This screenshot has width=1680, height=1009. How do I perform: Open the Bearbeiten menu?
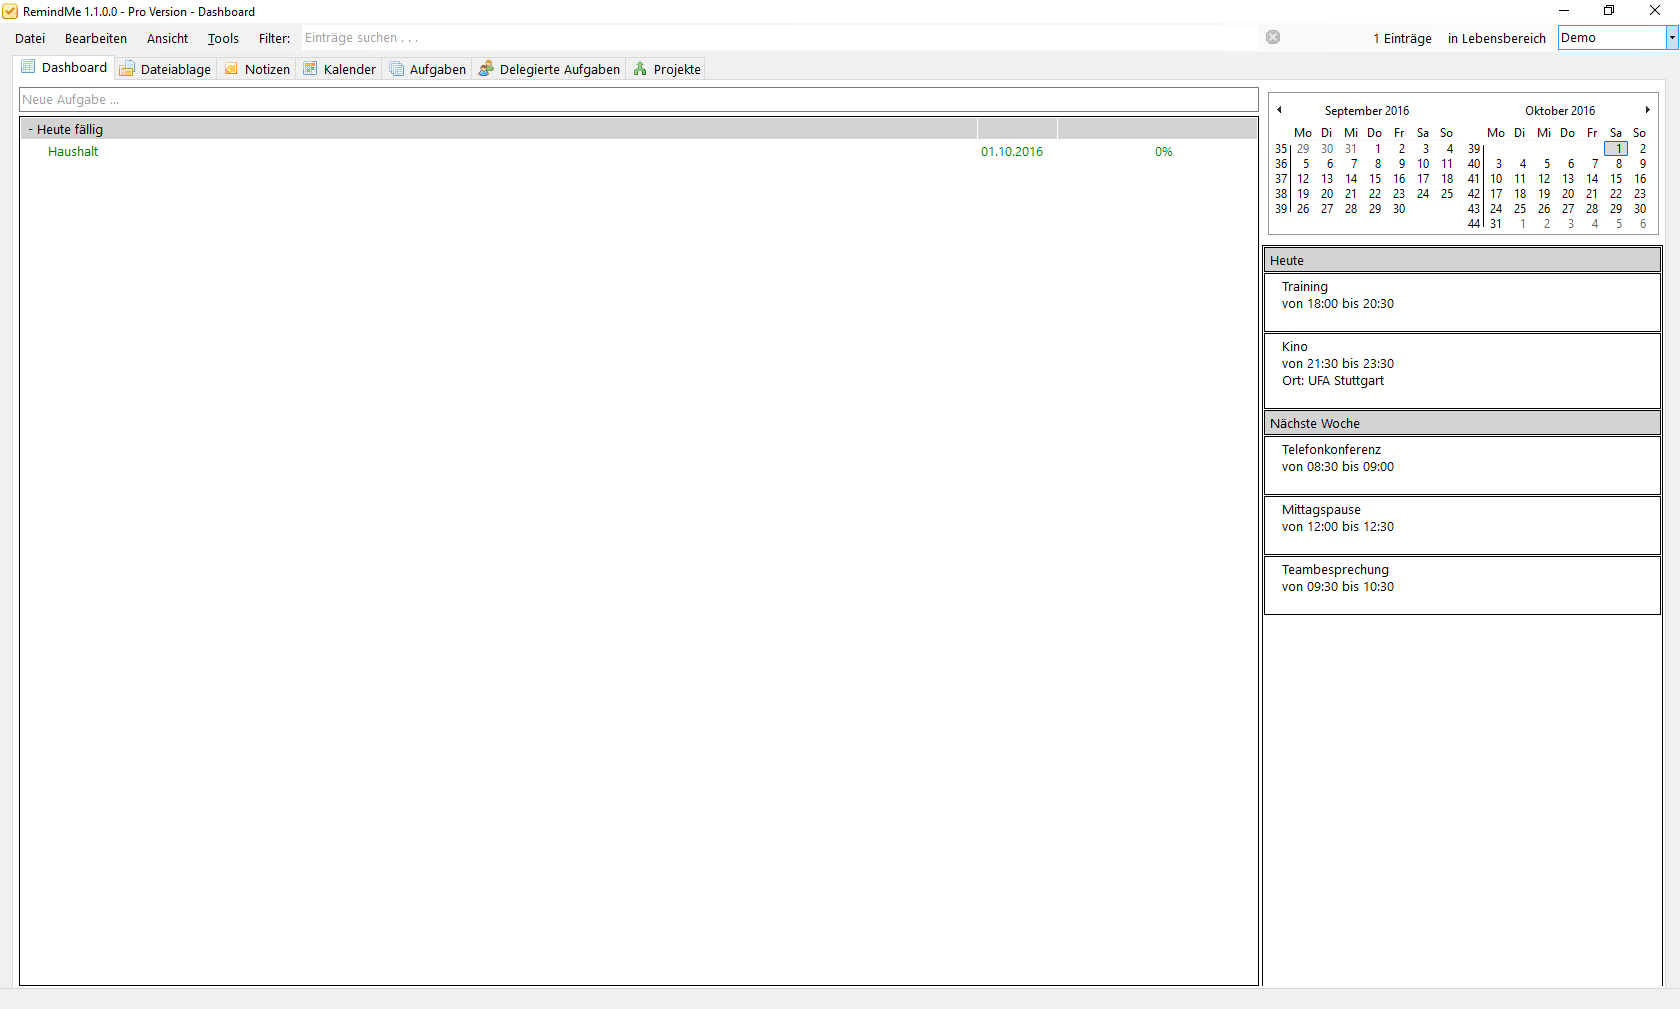click(96, 38)
